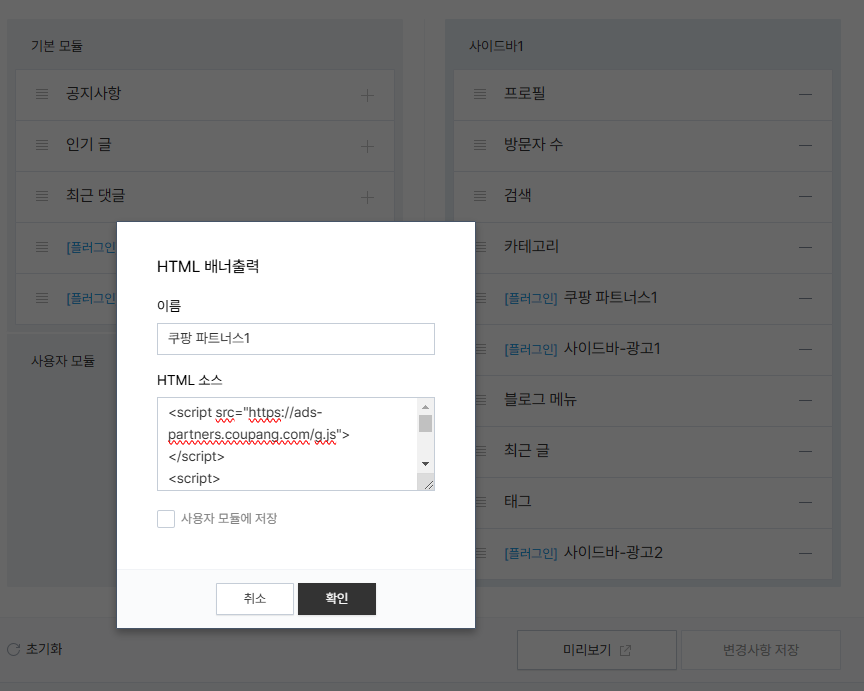The image size is (864, 691).
Task: Click into the HTML 소스 textarea
Action: (287, 444)
